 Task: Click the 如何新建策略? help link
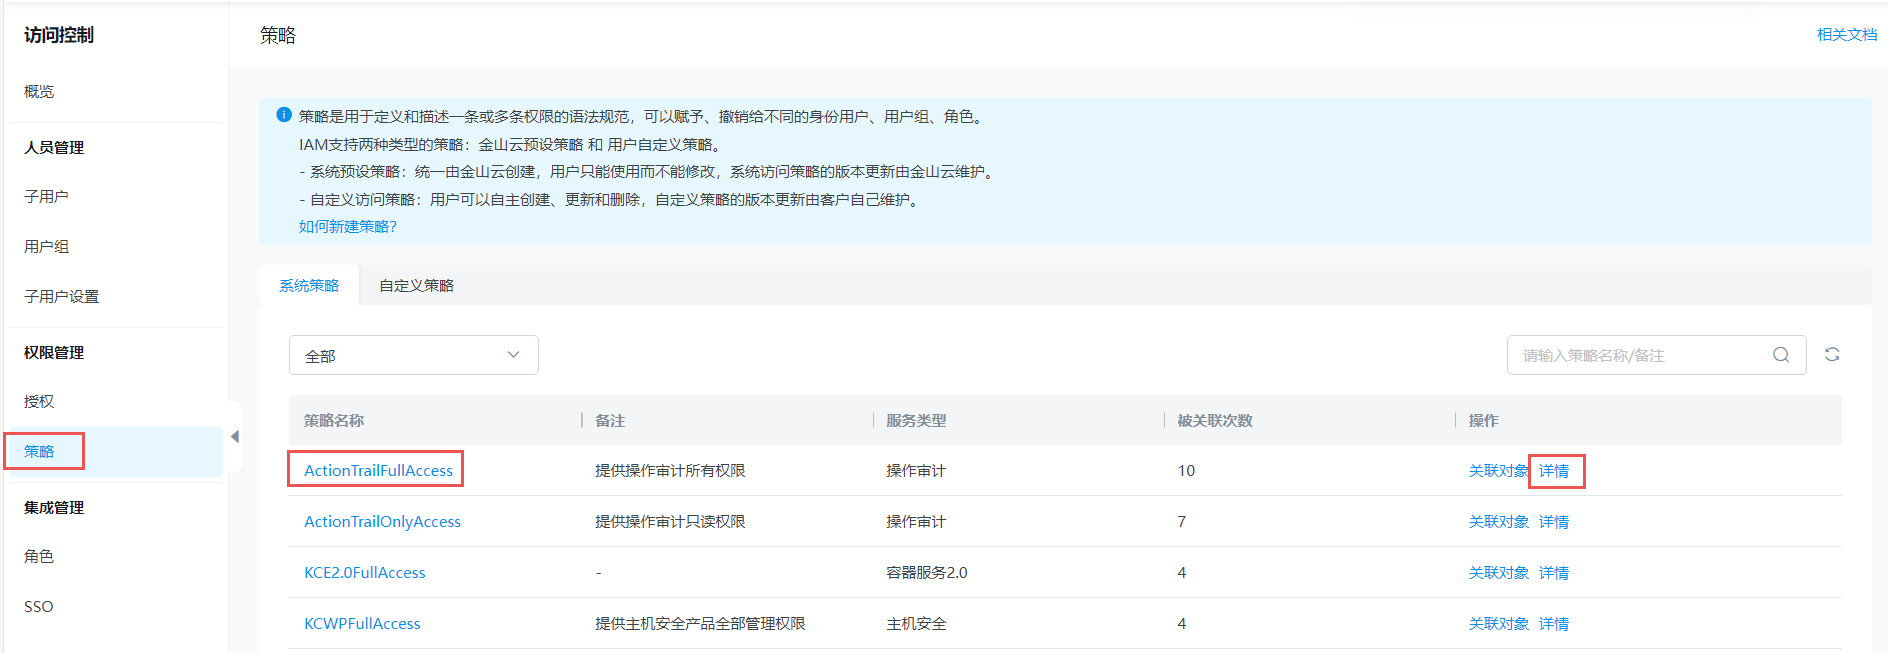pos(347,227)
